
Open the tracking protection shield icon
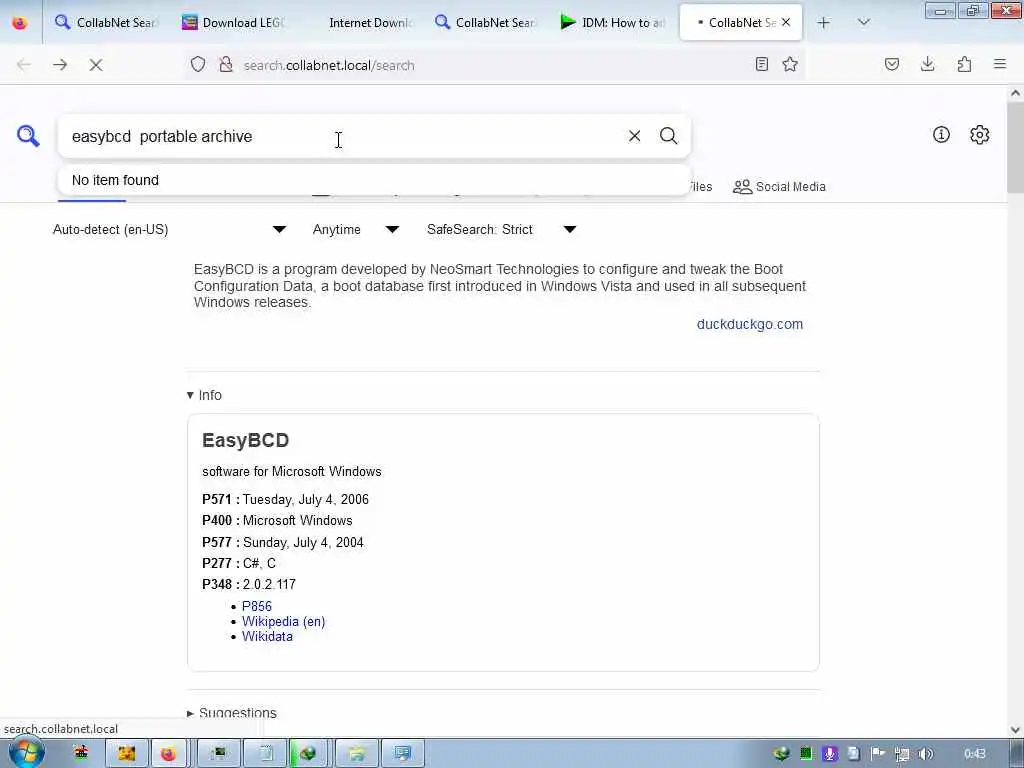tap(198, 65)
